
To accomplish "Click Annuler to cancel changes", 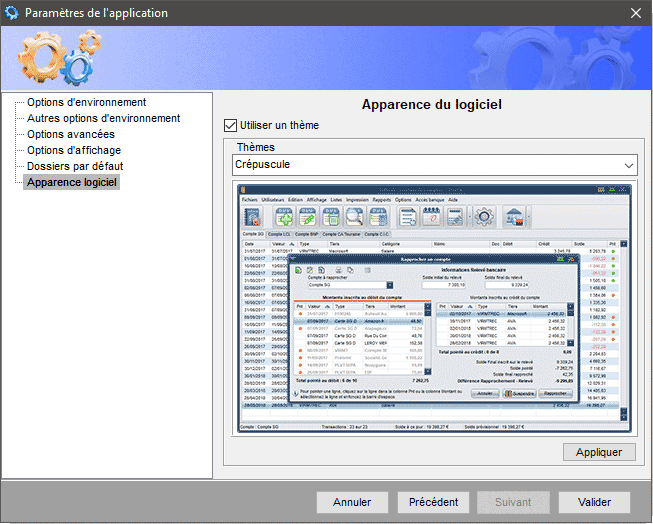I will tap(352, 502).
